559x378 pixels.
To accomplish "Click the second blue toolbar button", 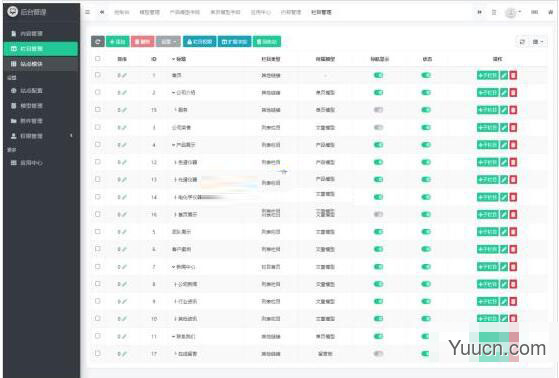I will (234, 42).
